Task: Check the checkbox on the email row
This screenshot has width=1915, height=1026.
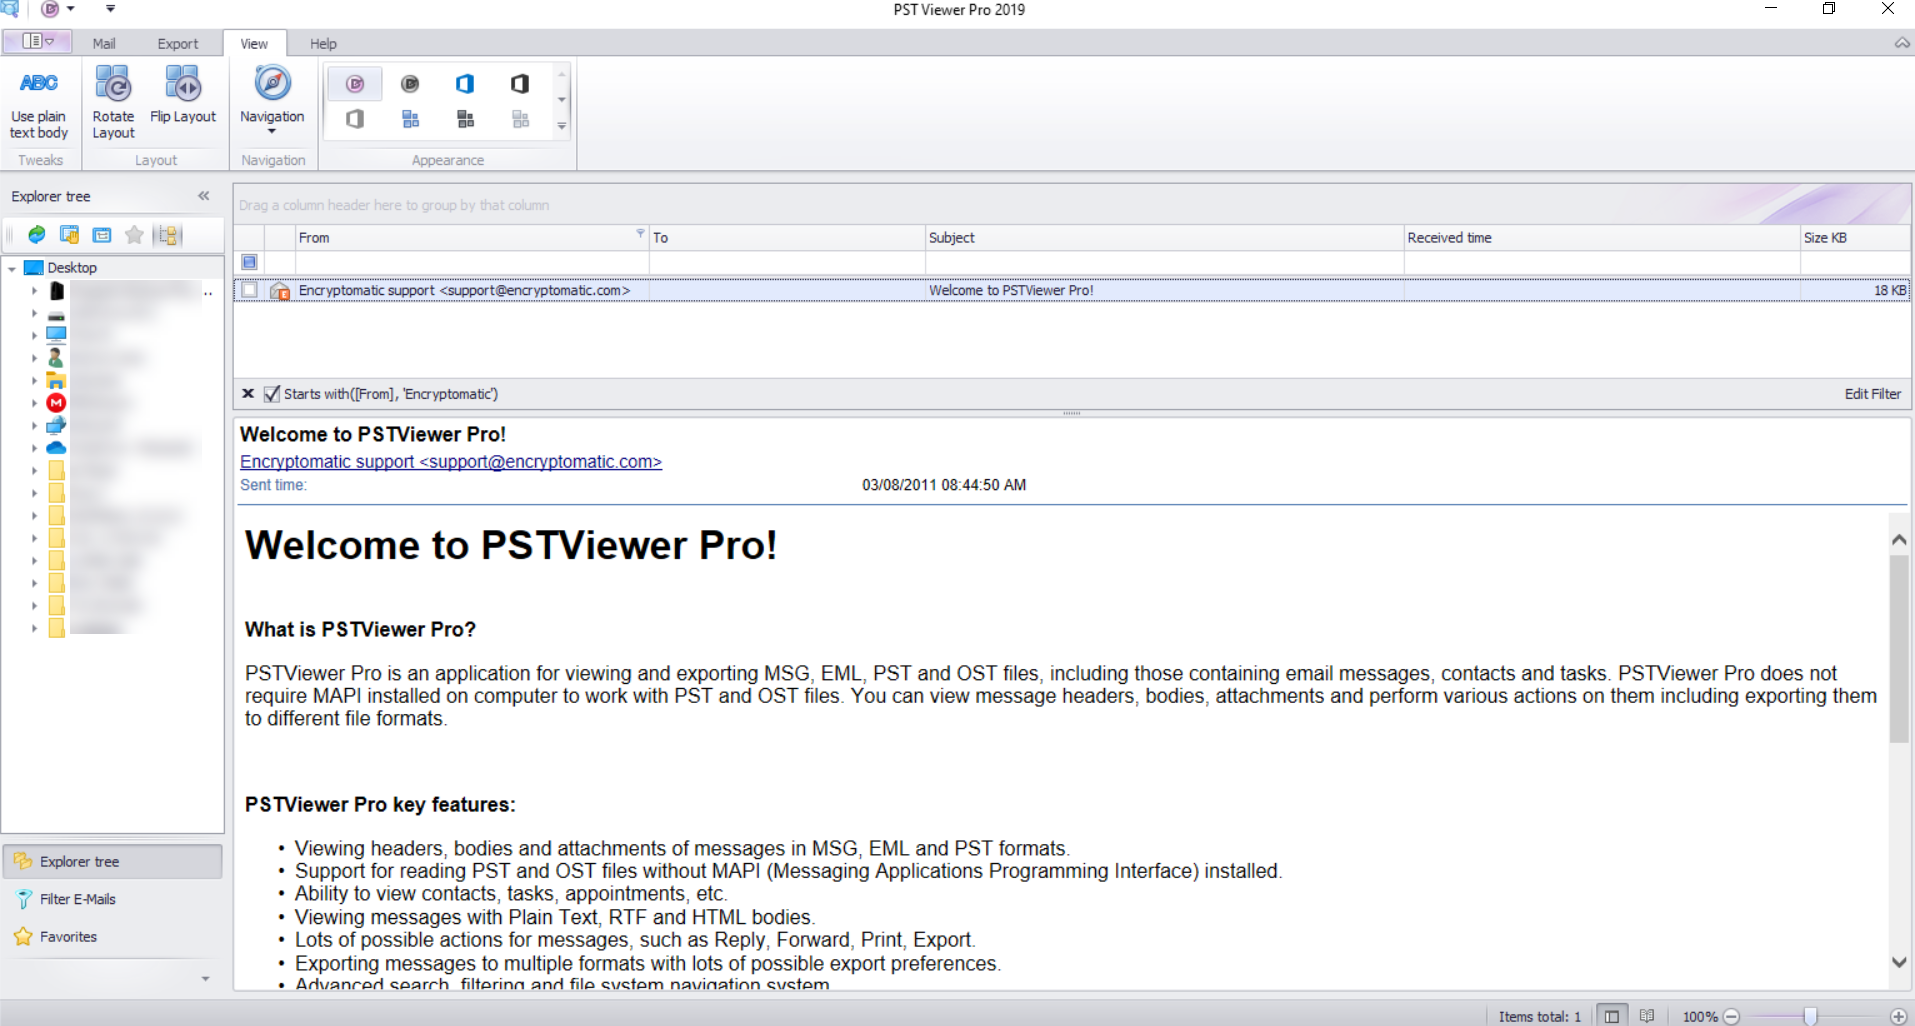Action: [248, 290]
